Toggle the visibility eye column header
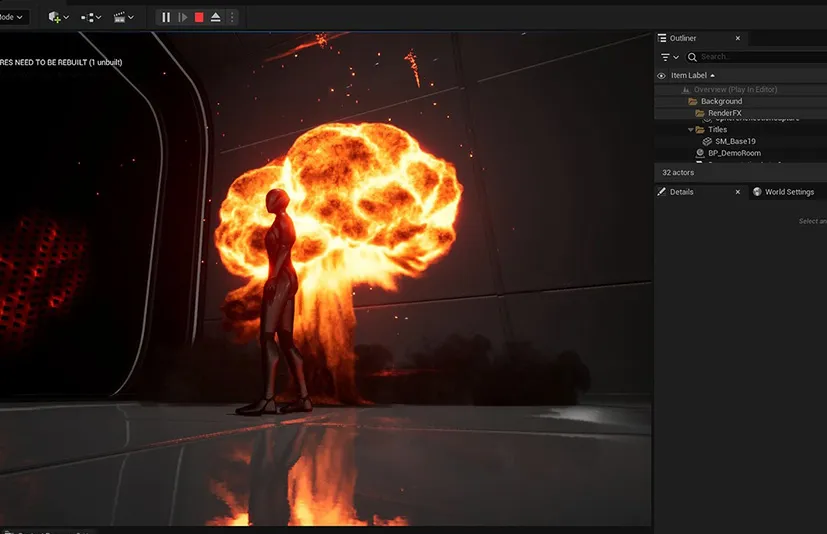Viewport: 827px width, 534px height. [661, 75]
